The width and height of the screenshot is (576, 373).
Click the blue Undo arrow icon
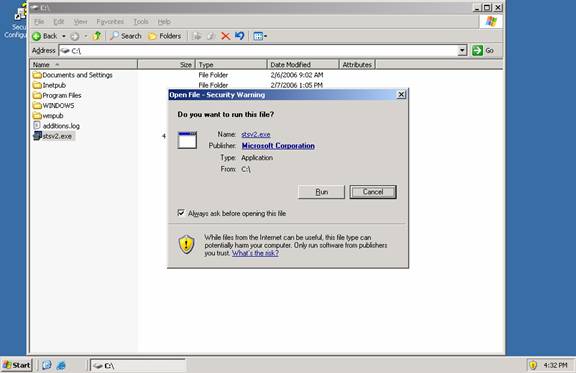click(x=240, y=36)
